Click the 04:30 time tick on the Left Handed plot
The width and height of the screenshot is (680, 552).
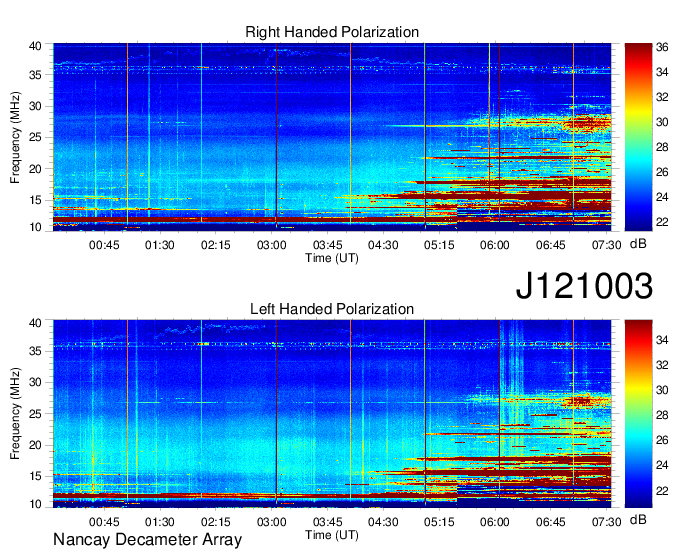[383, 522]
